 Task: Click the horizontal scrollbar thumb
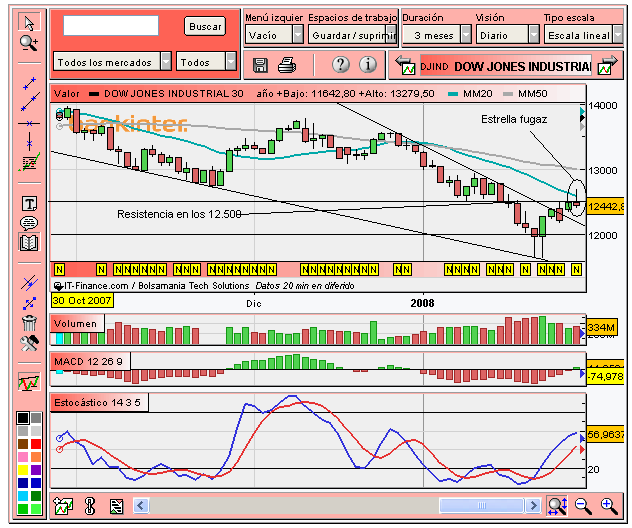point(482,505)
